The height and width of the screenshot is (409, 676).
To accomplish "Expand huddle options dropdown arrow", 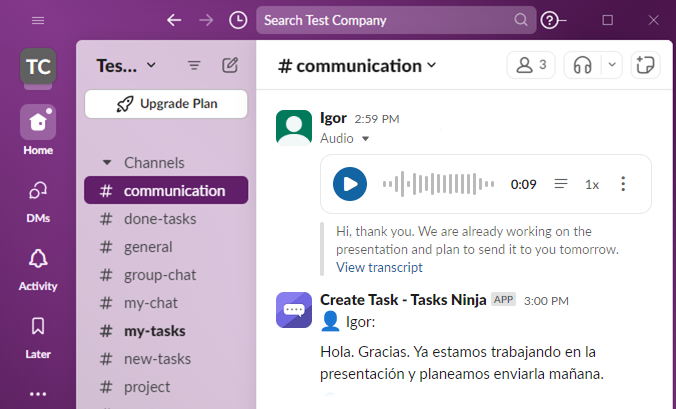I will click(x=612, y=66).
